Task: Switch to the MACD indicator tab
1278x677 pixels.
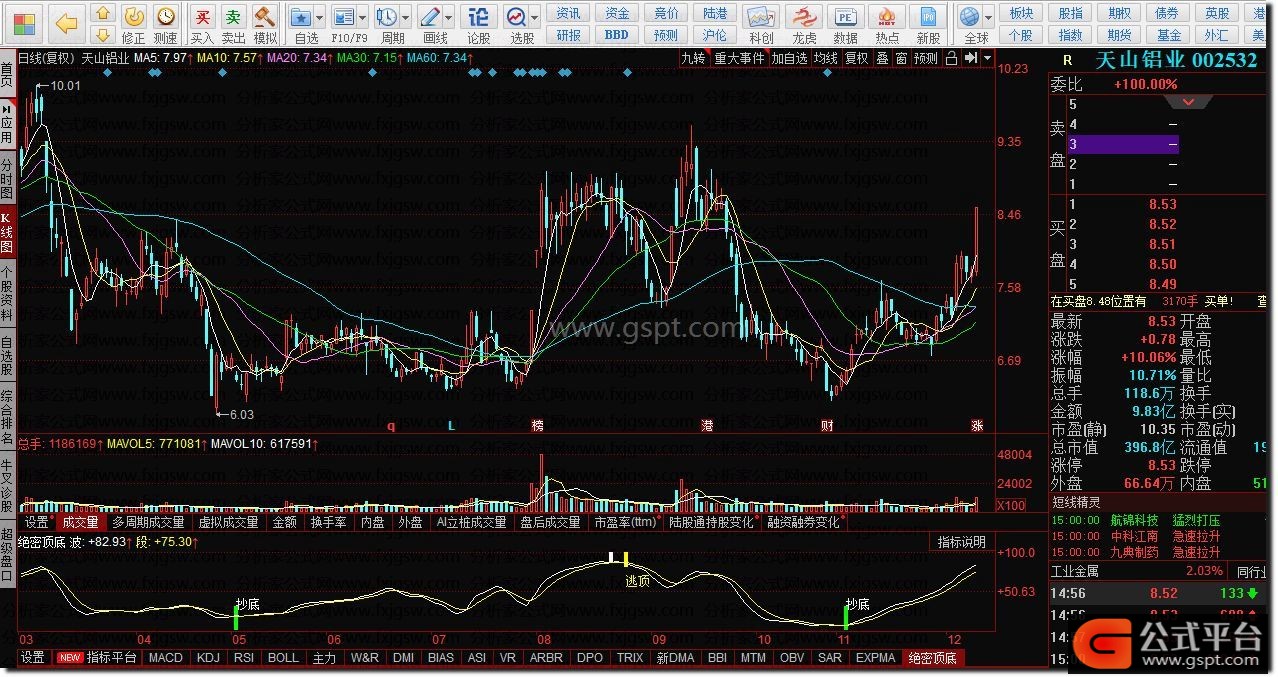Action: 165,658
